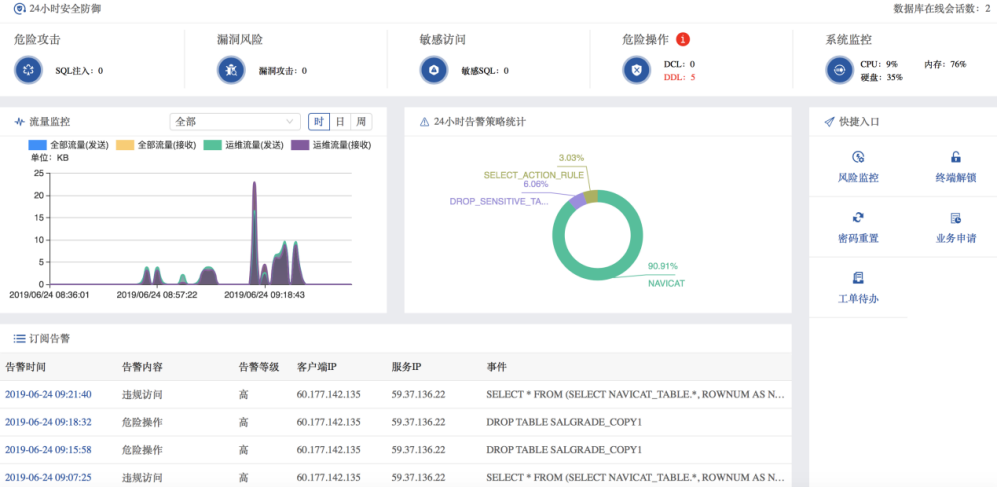
Task: Open 终端解锁 unlock icon
Action: [956, 157]
